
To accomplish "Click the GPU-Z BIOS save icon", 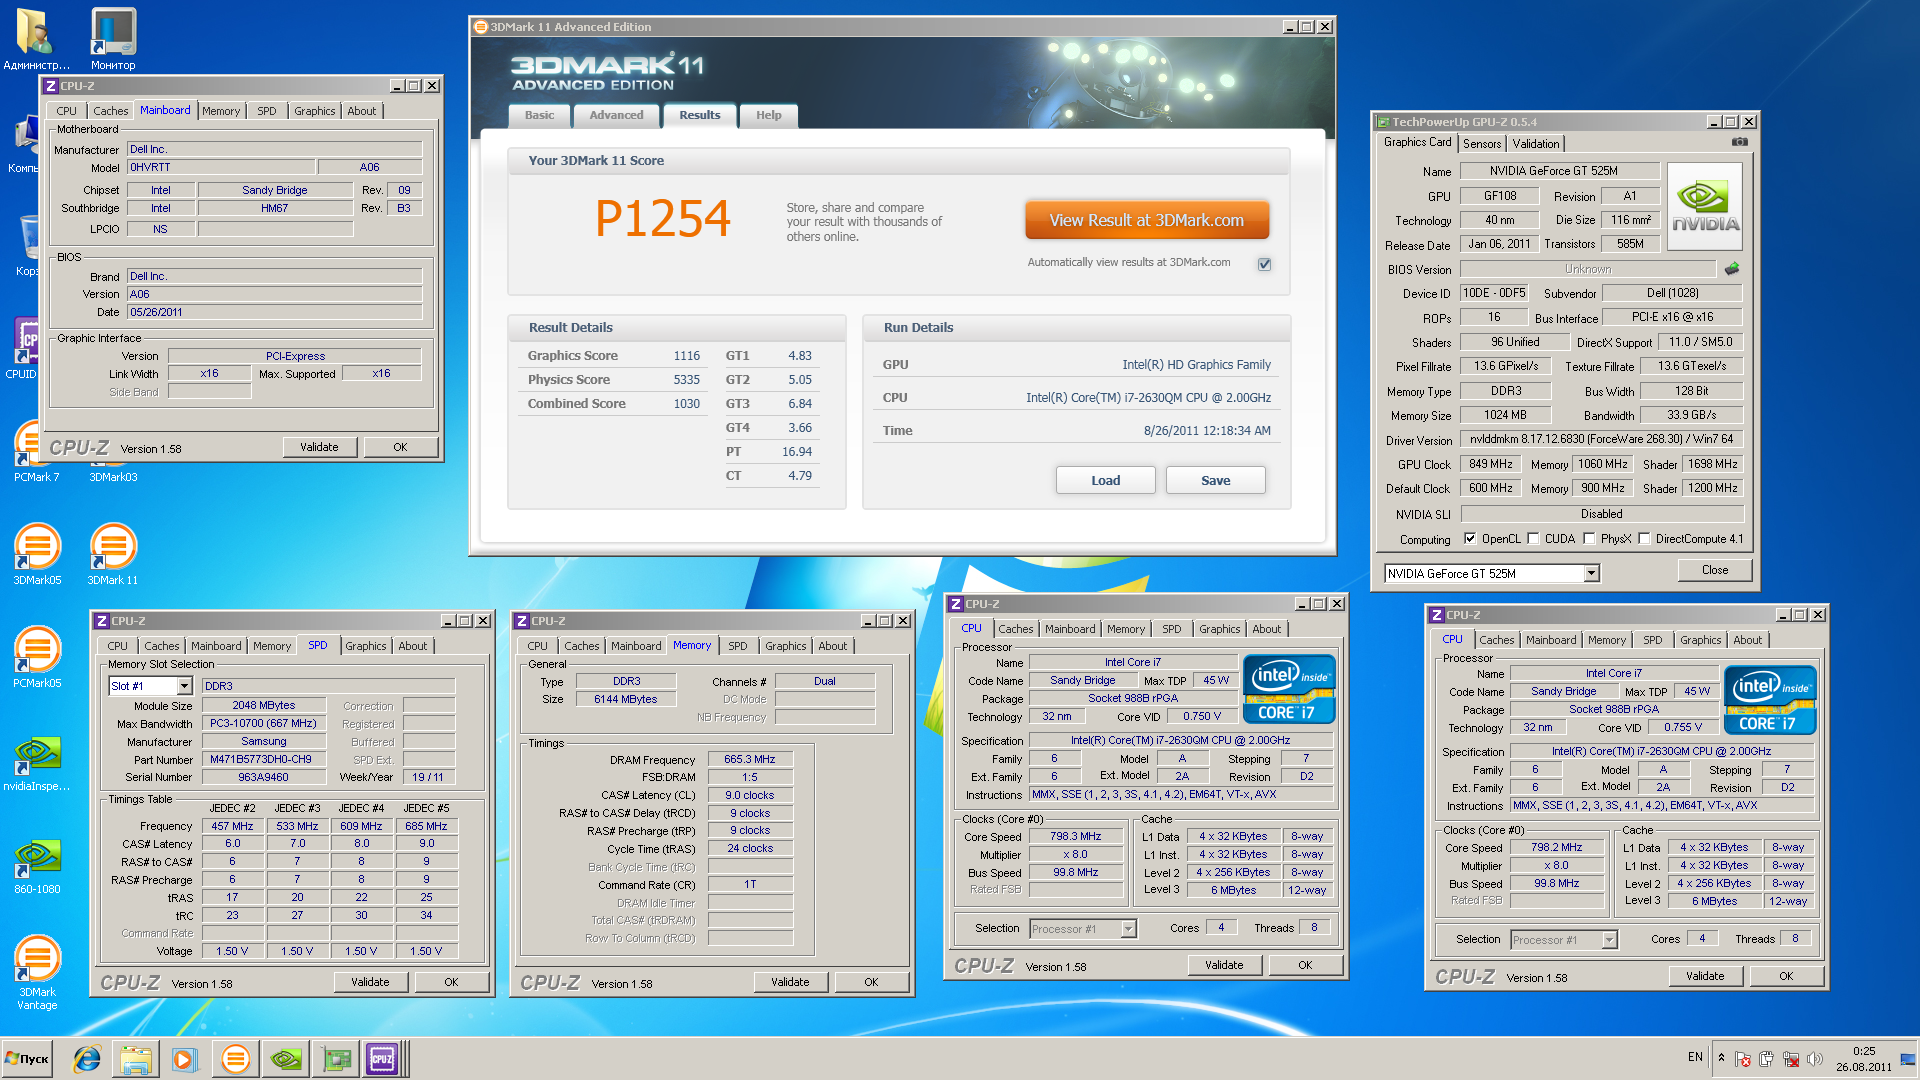I will pos(1732,268).
